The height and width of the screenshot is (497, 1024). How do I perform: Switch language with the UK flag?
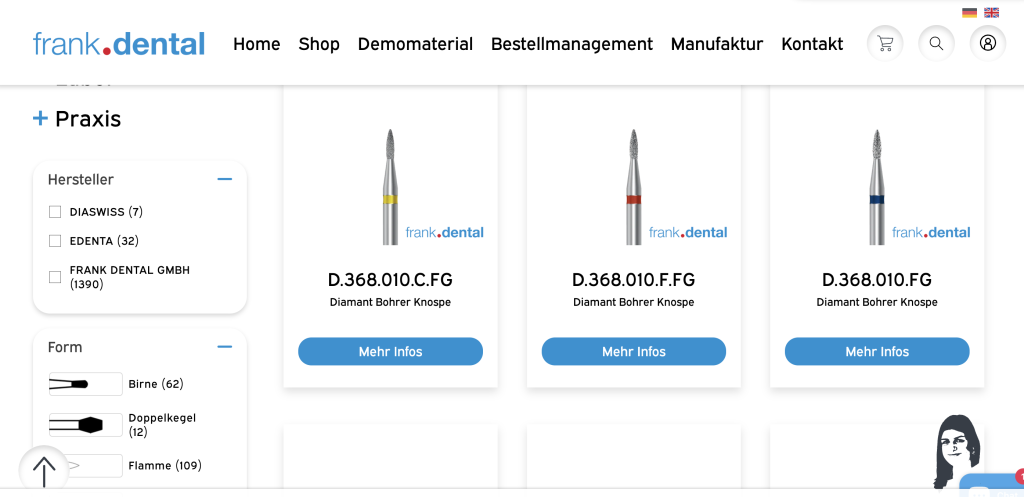pyautogui.click(x=992, y=12)
